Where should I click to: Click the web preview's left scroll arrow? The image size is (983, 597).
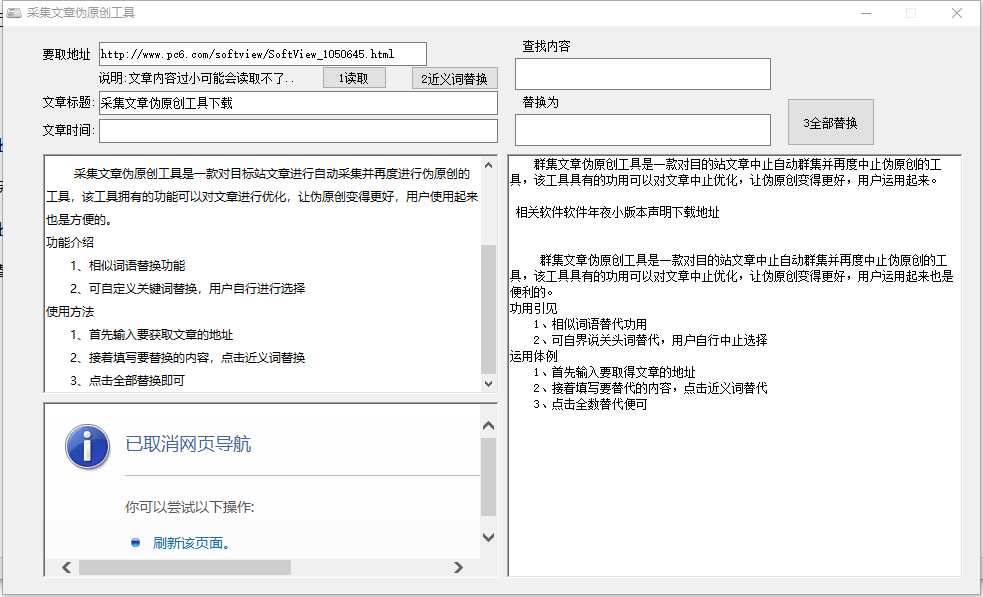point(67,567)
